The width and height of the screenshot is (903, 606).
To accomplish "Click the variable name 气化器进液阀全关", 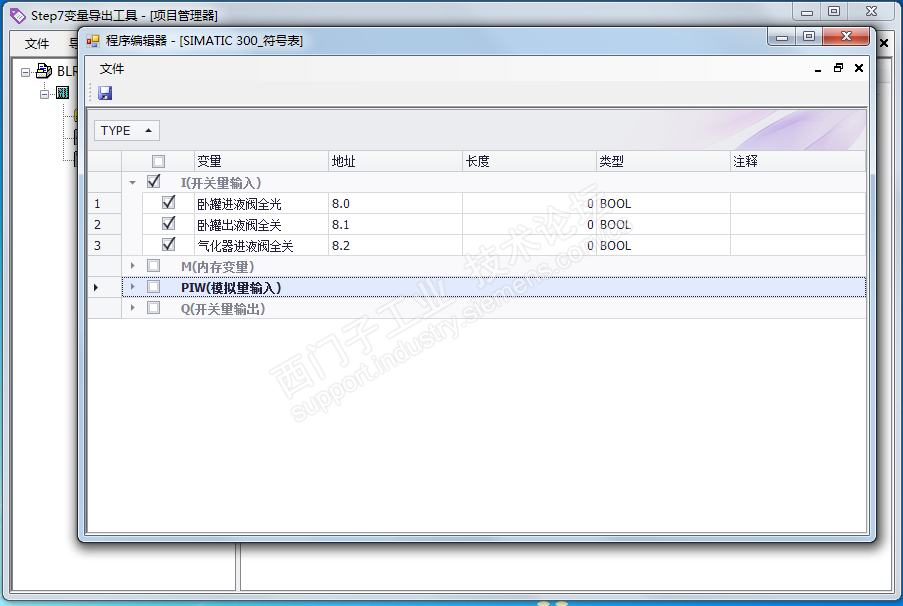I will coord(245,246).
